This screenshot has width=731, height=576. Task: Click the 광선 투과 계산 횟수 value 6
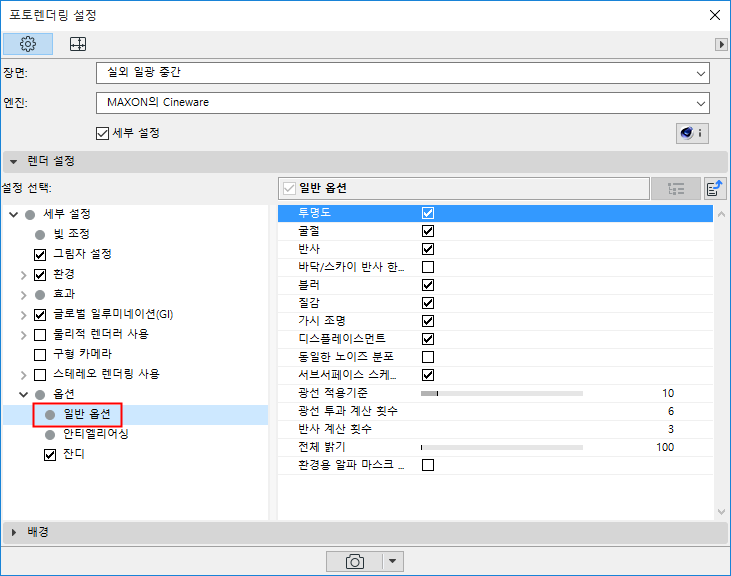[670, 411]
